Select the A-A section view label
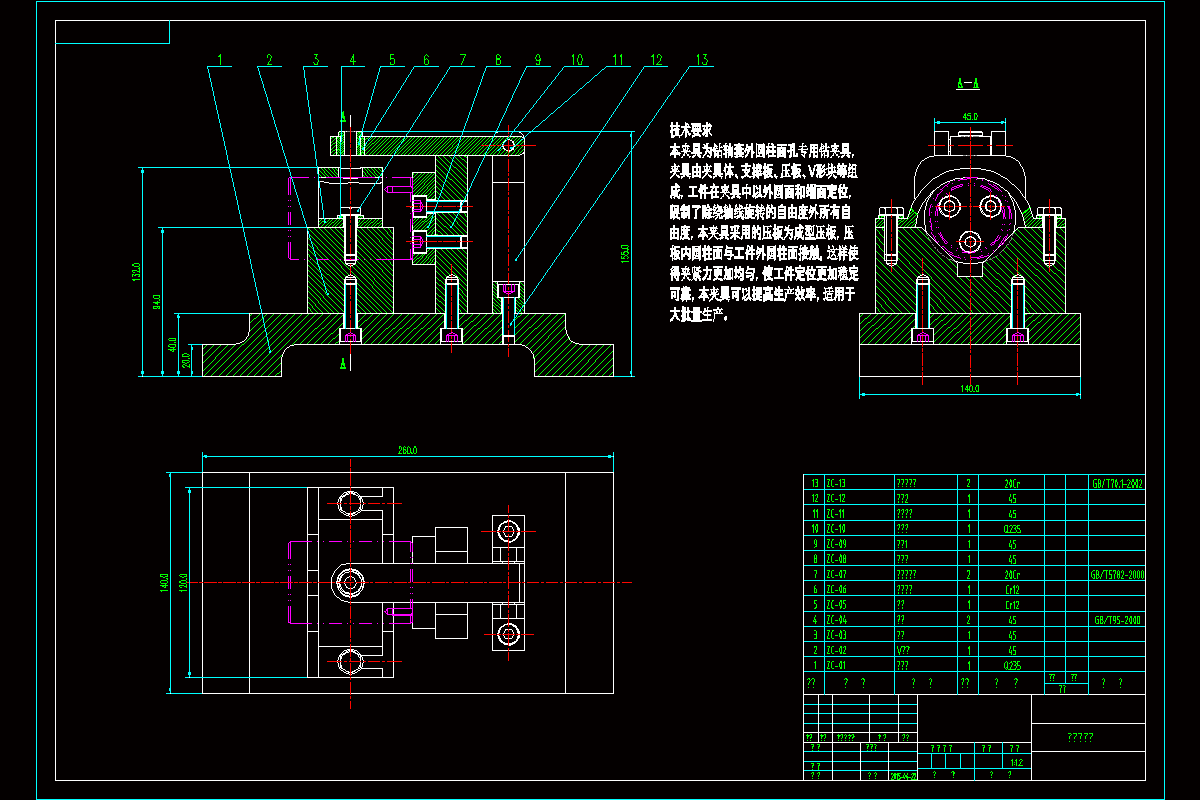The height and width of the screenshot is (800, 1200). 967,83
